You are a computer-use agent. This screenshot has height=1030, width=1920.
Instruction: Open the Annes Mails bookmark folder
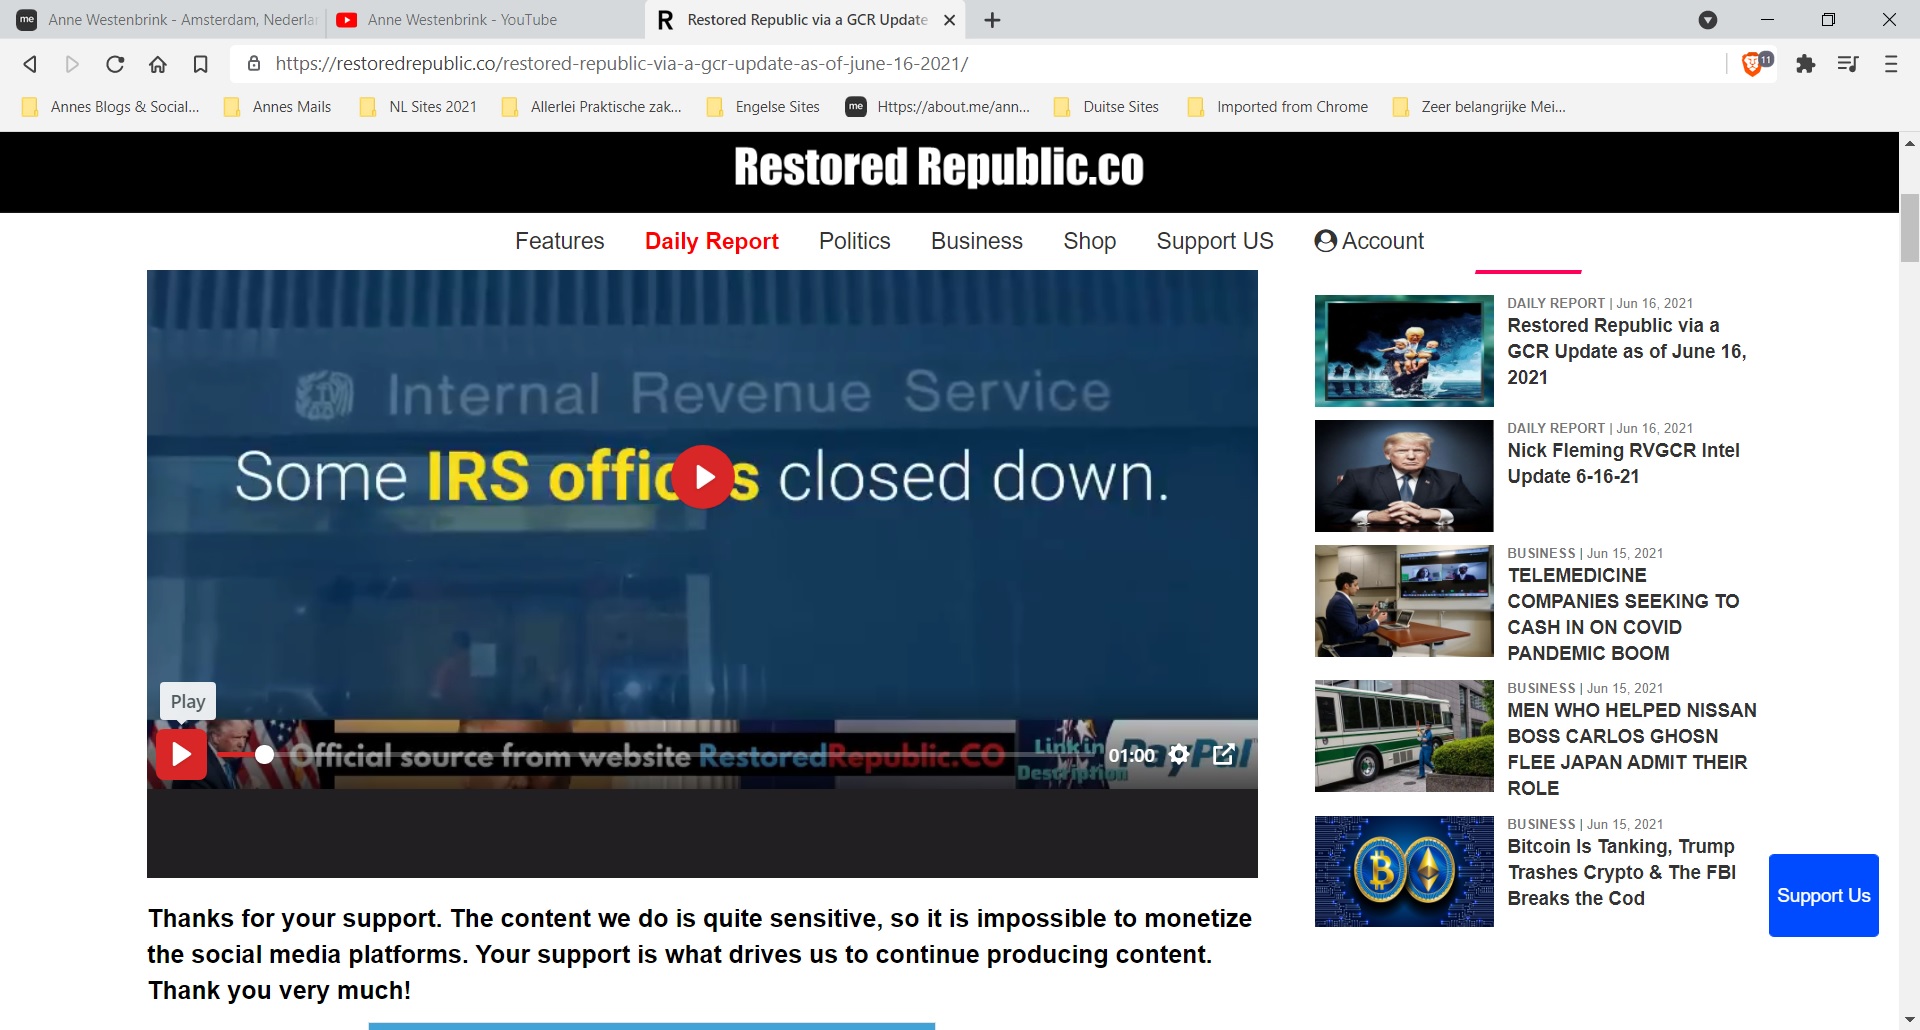point(278,107)
